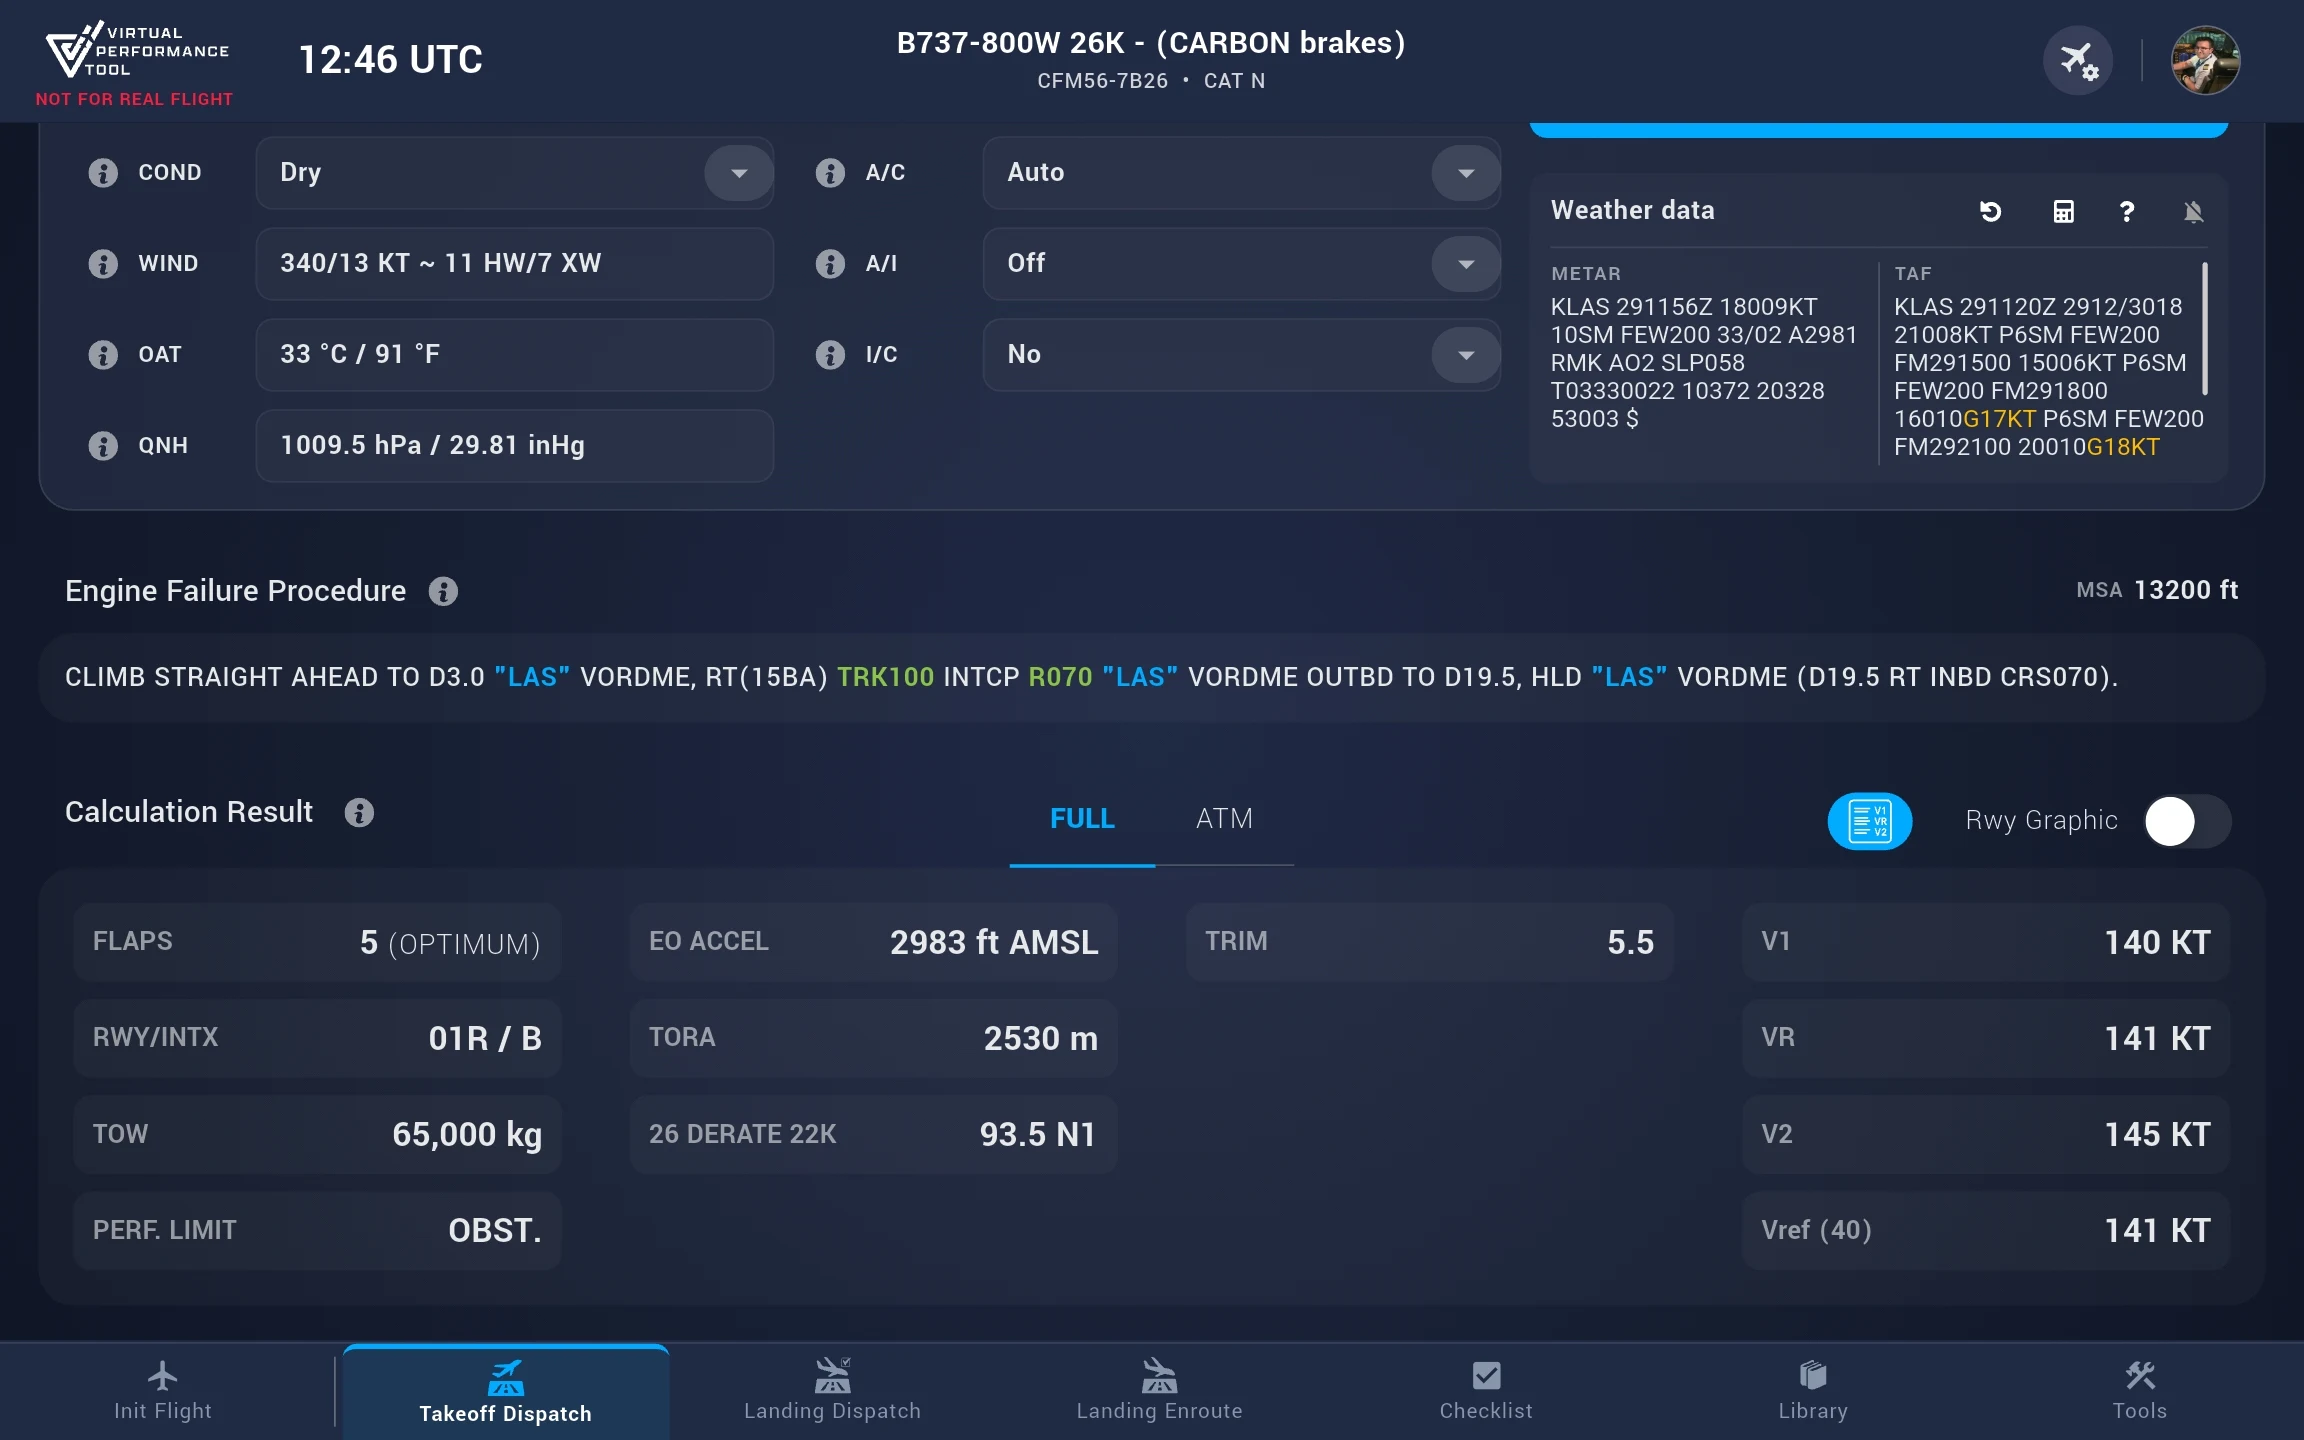
Task: Click B737-800W 26K aircraft title
Action: [x=1151, y=43]
